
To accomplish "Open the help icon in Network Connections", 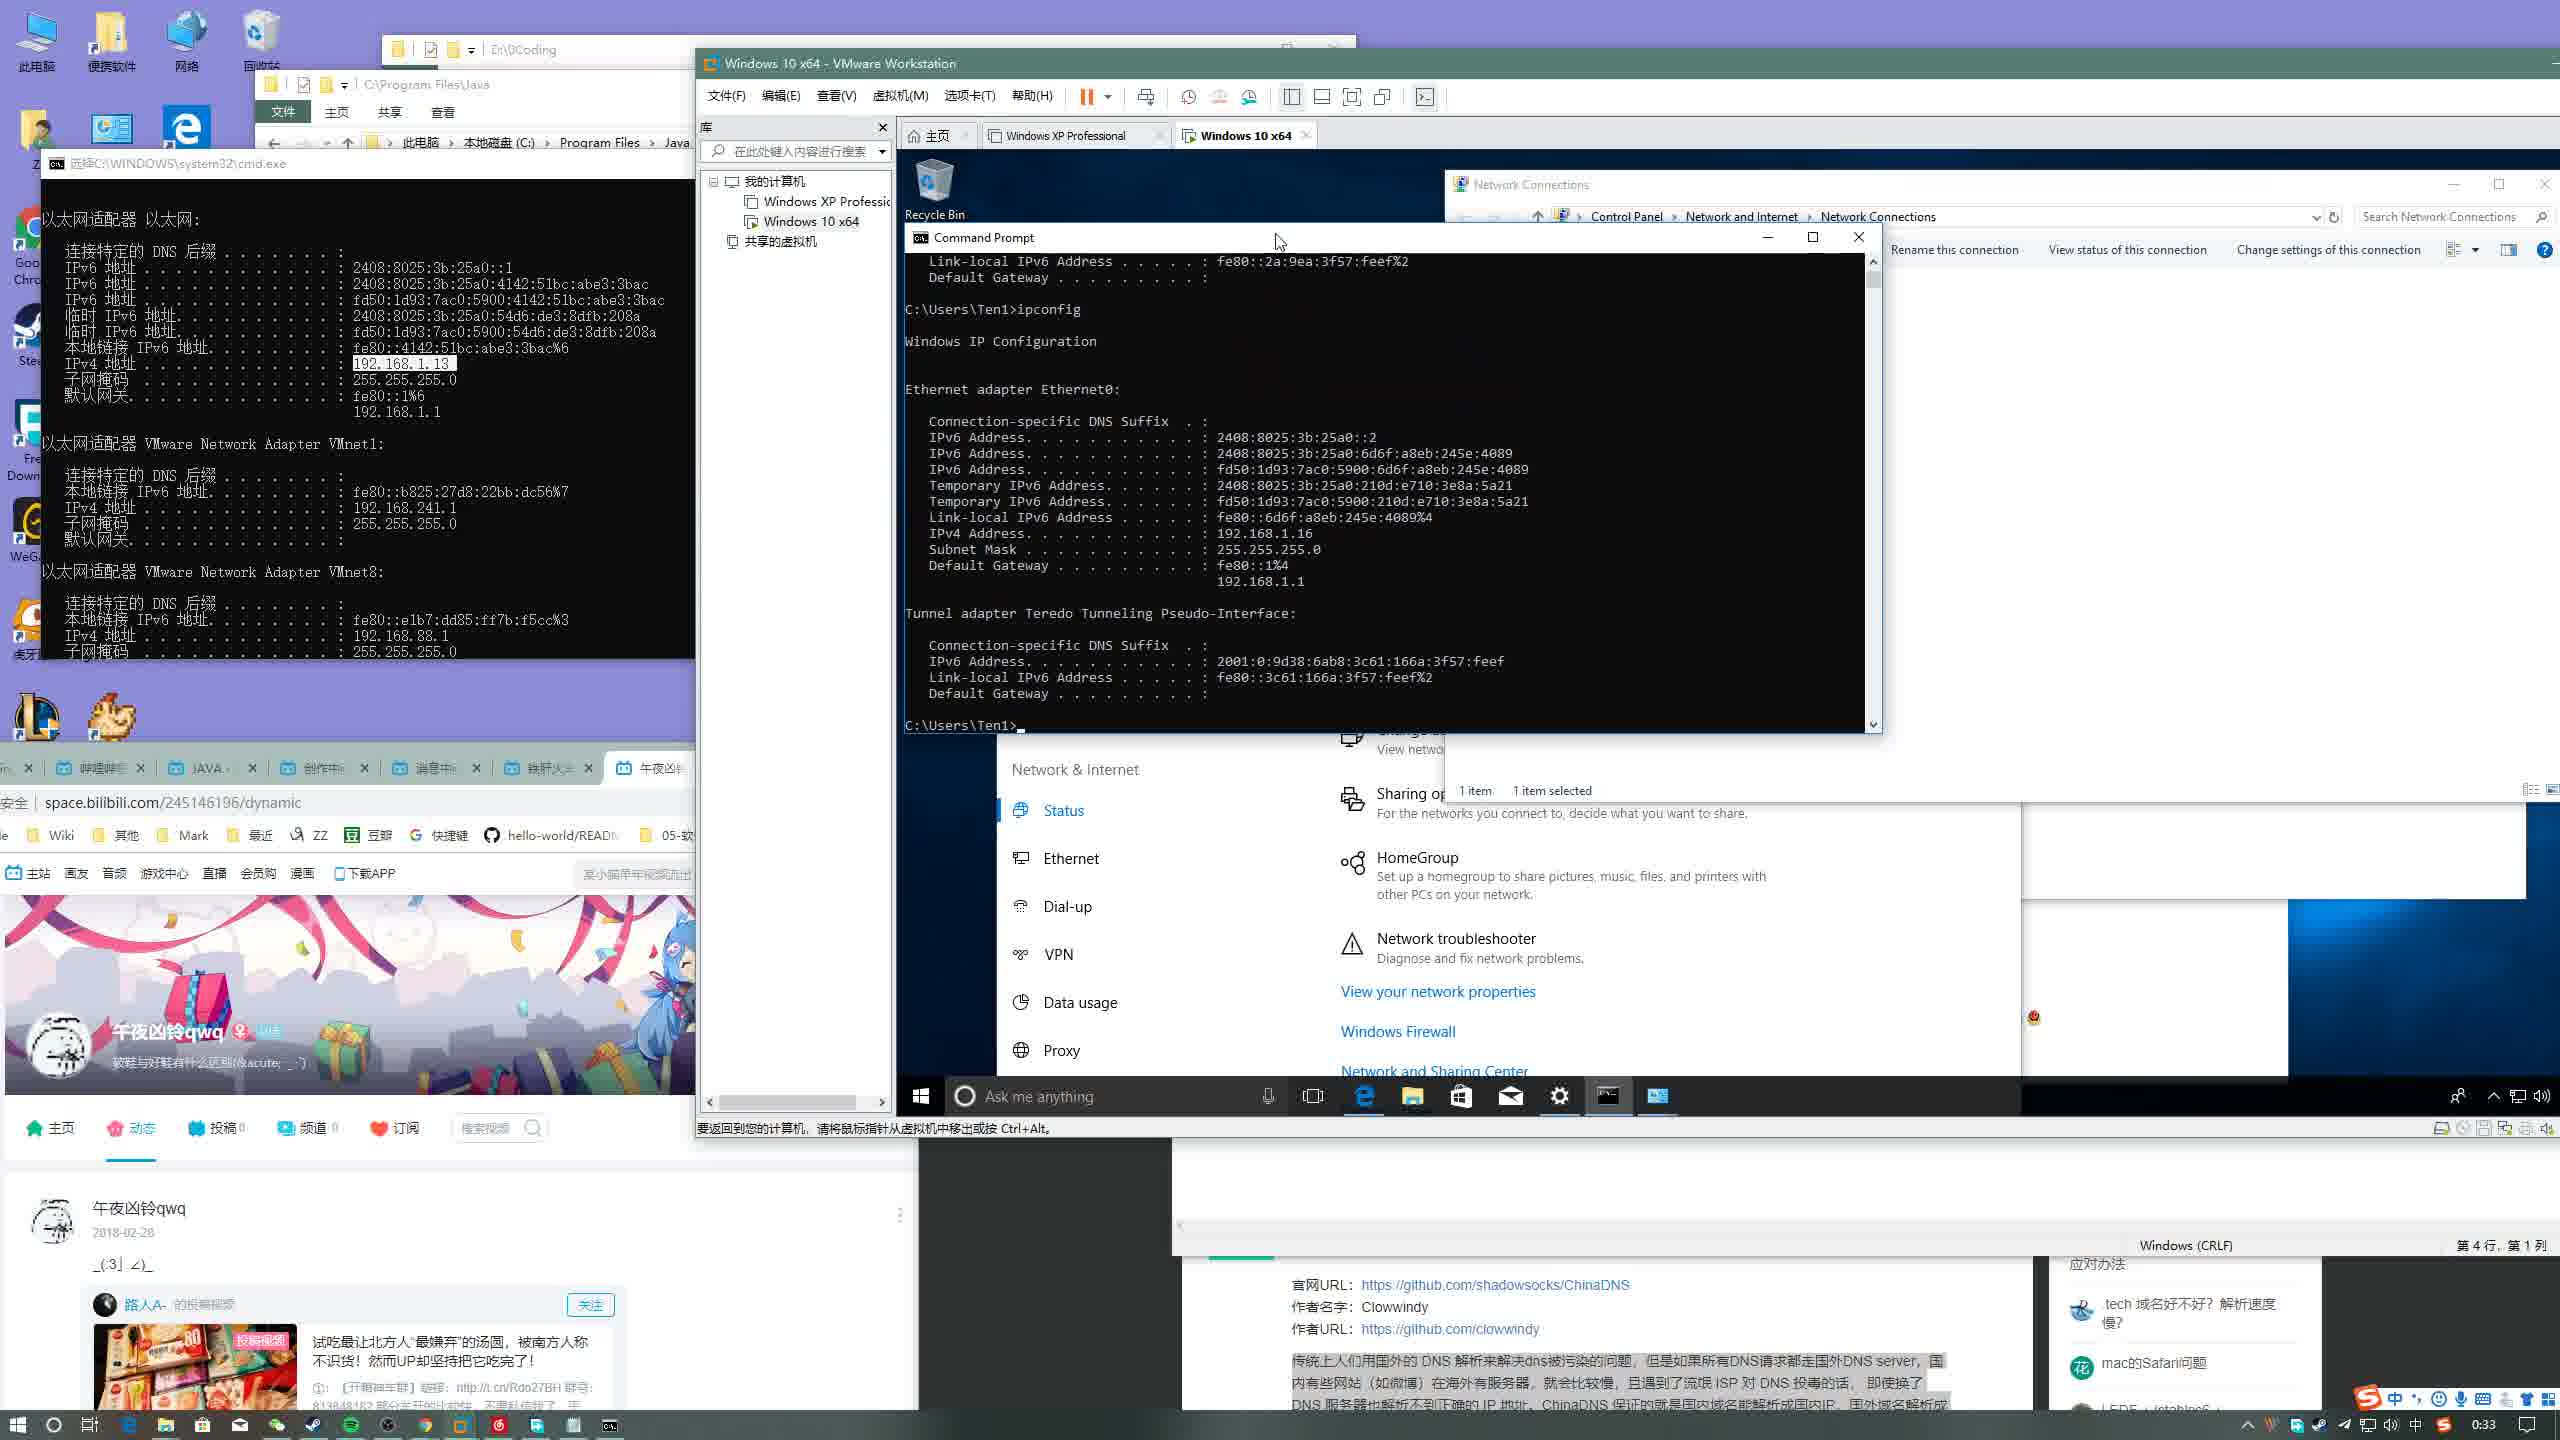I will tap(2544, 250).
